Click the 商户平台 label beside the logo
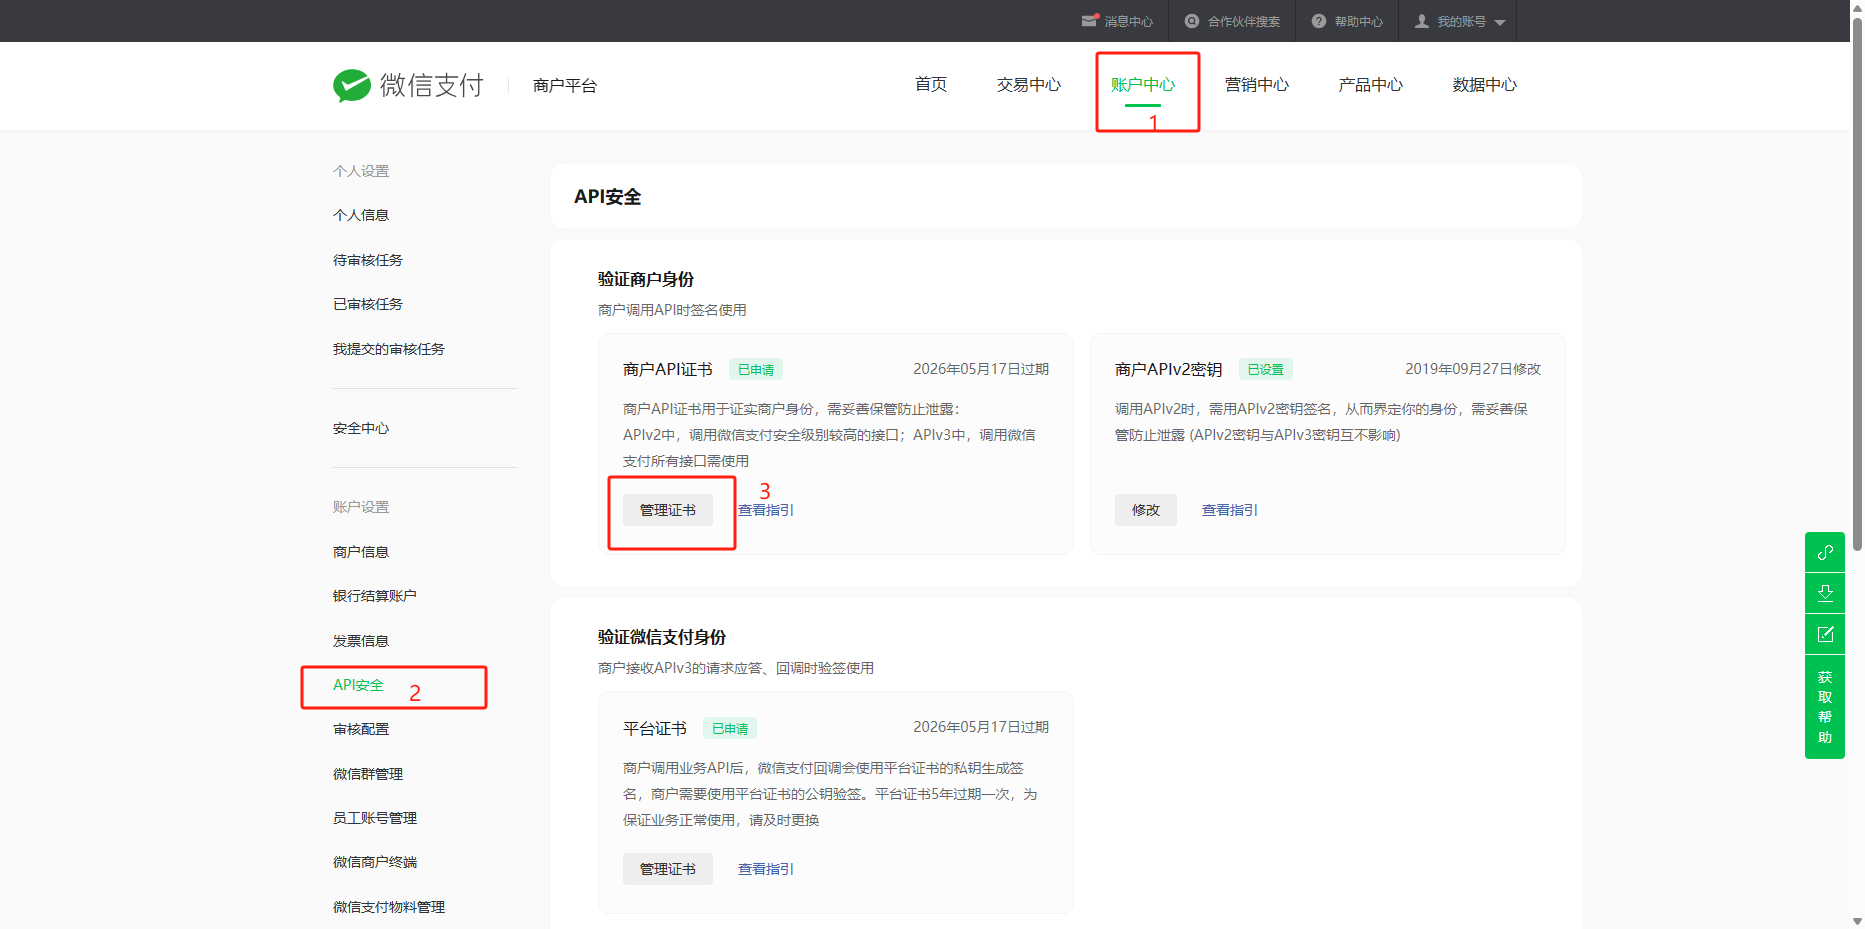 (x=565, y=86)
